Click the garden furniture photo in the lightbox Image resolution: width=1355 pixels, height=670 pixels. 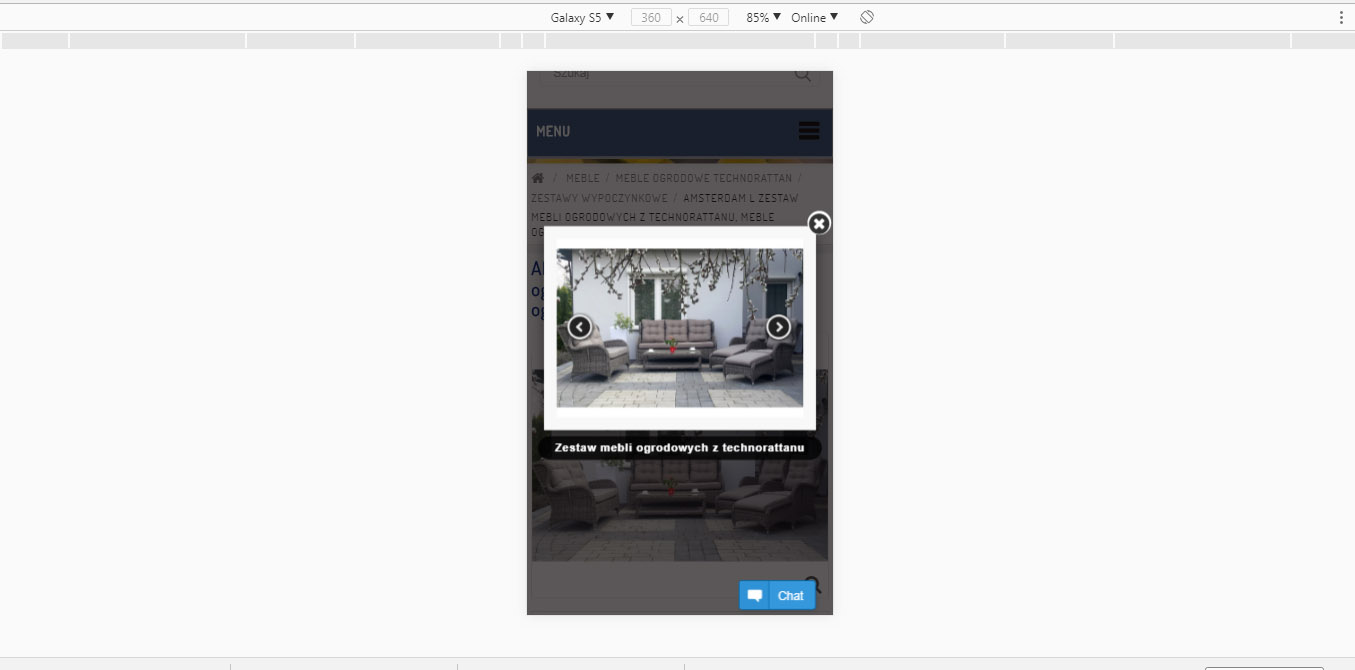[680, 327]
